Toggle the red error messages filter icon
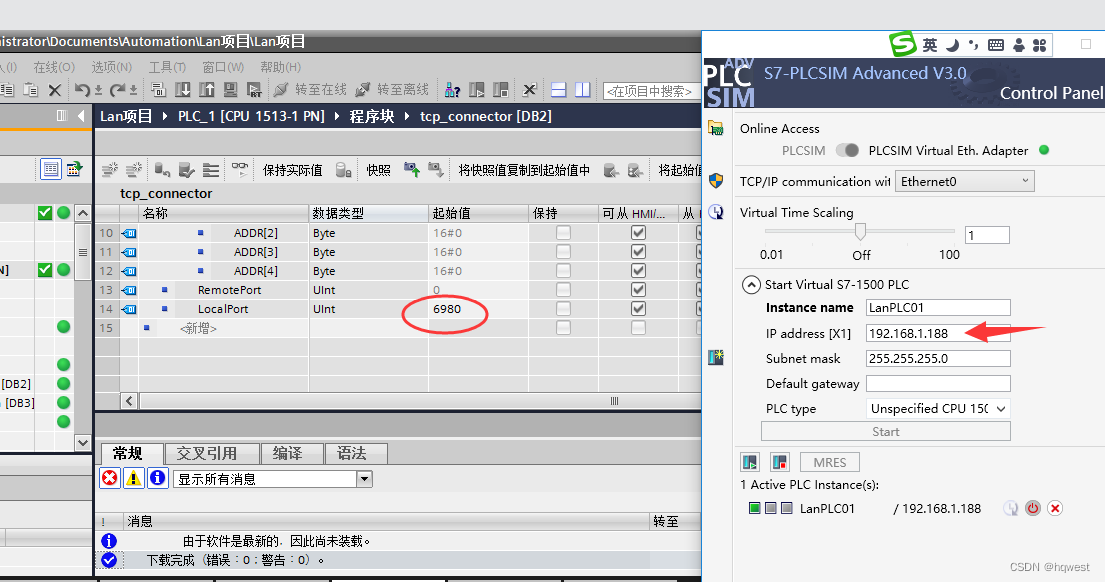The height and width of the screenshot is (582, 1105). click(x=110, y=478)
